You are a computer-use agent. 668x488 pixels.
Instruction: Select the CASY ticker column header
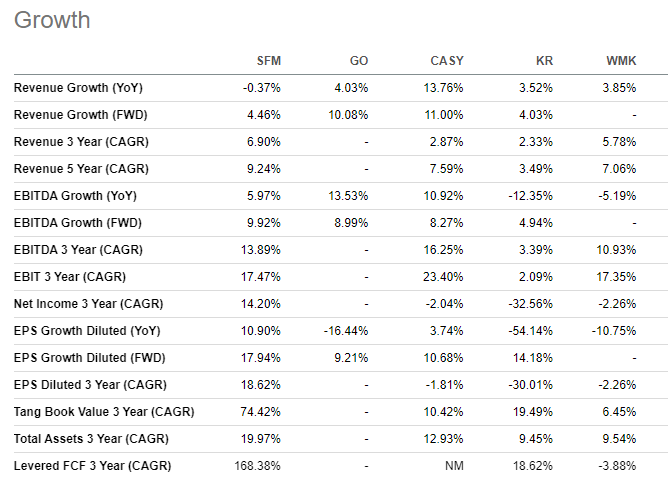[447, 61]
